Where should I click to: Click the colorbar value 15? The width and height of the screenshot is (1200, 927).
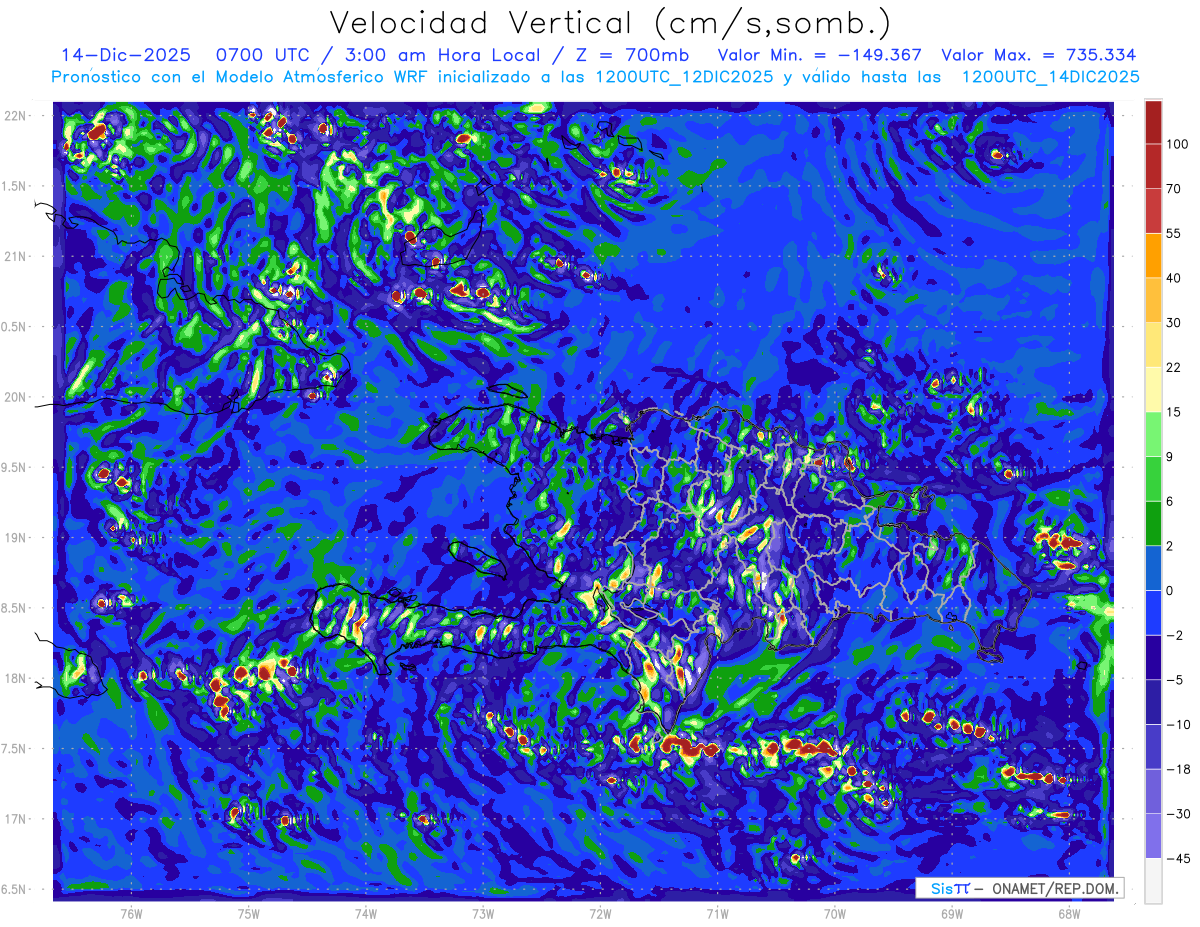(x=1174, y=413)
